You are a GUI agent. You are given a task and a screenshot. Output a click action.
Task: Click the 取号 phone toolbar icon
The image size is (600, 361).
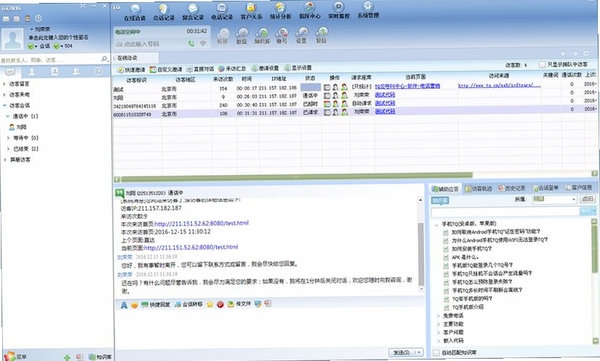click(x=282, y=36)
